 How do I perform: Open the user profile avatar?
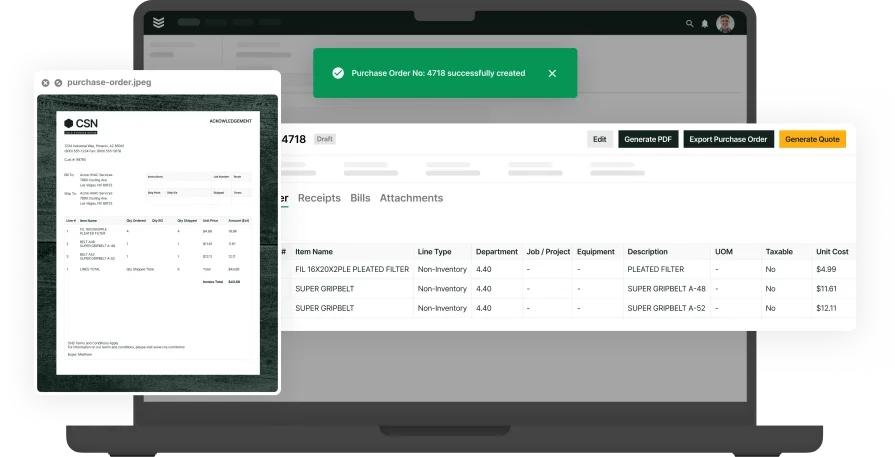(x=725, y=23)
